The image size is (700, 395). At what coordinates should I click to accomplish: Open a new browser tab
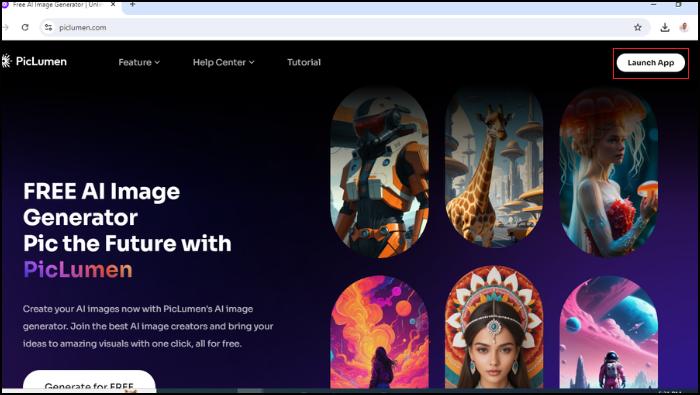tap(133, 4)
